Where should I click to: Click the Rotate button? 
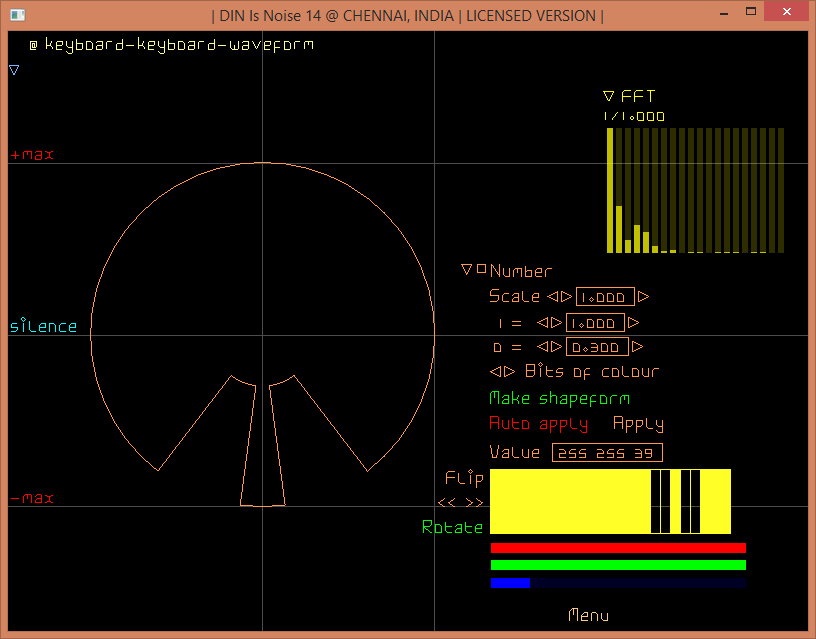click(452, 527)
